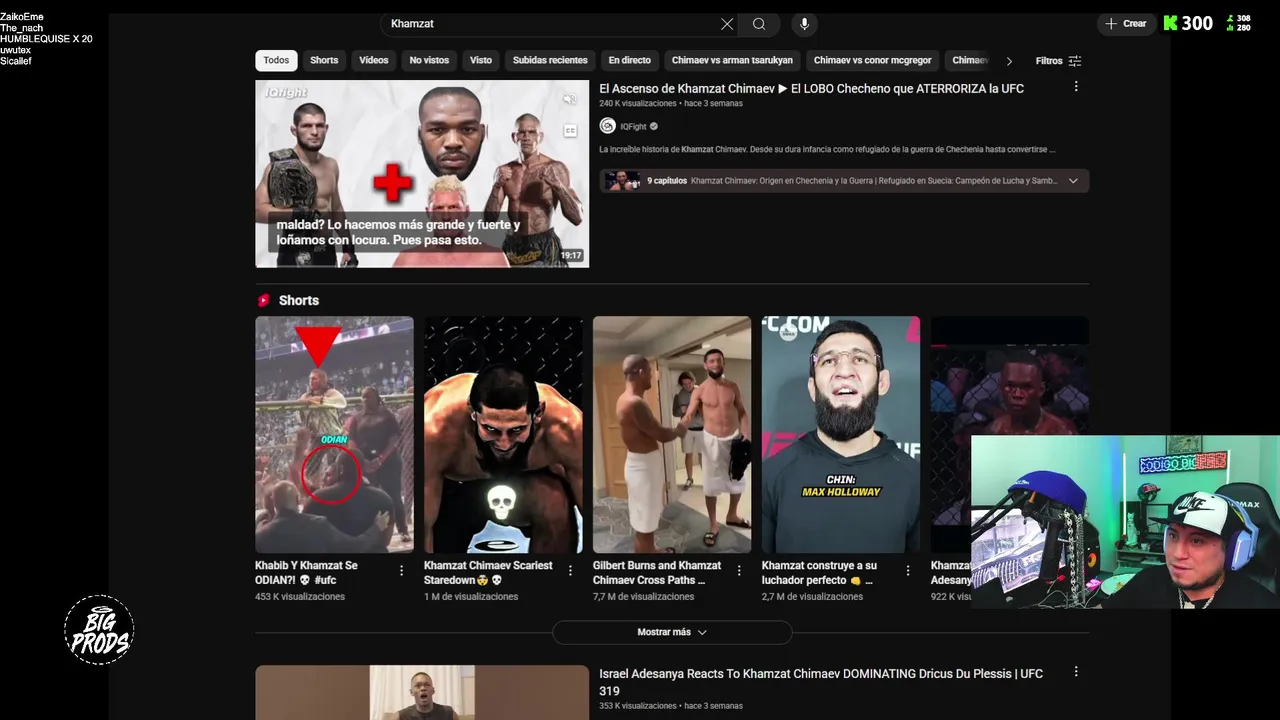Open the options menu for the Khabib Y Khamzat short

coord(402,571)
